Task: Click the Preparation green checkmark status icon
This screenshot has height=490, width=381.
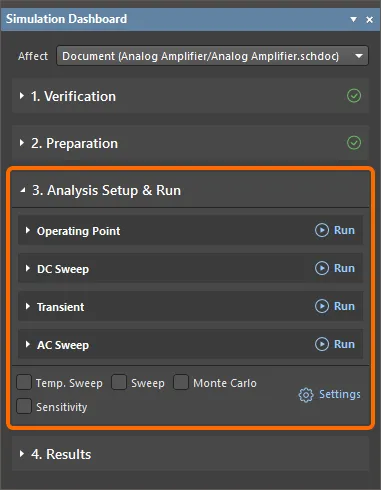Action: [x=354, y=143]
